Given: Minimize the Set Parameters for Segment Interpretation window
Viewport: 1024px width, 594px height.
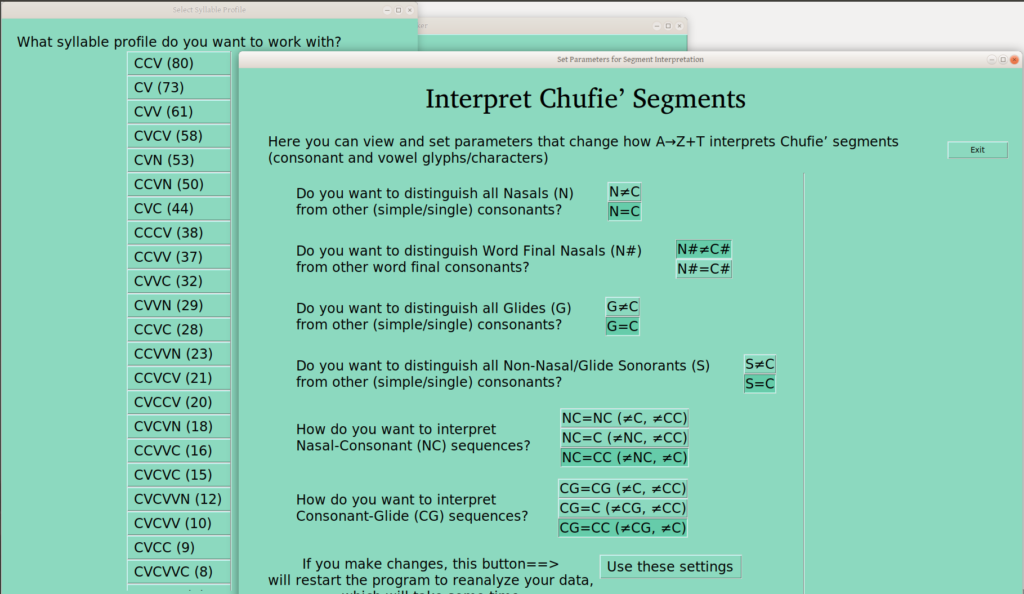Looking at the screenshot, I should point(991,59).
